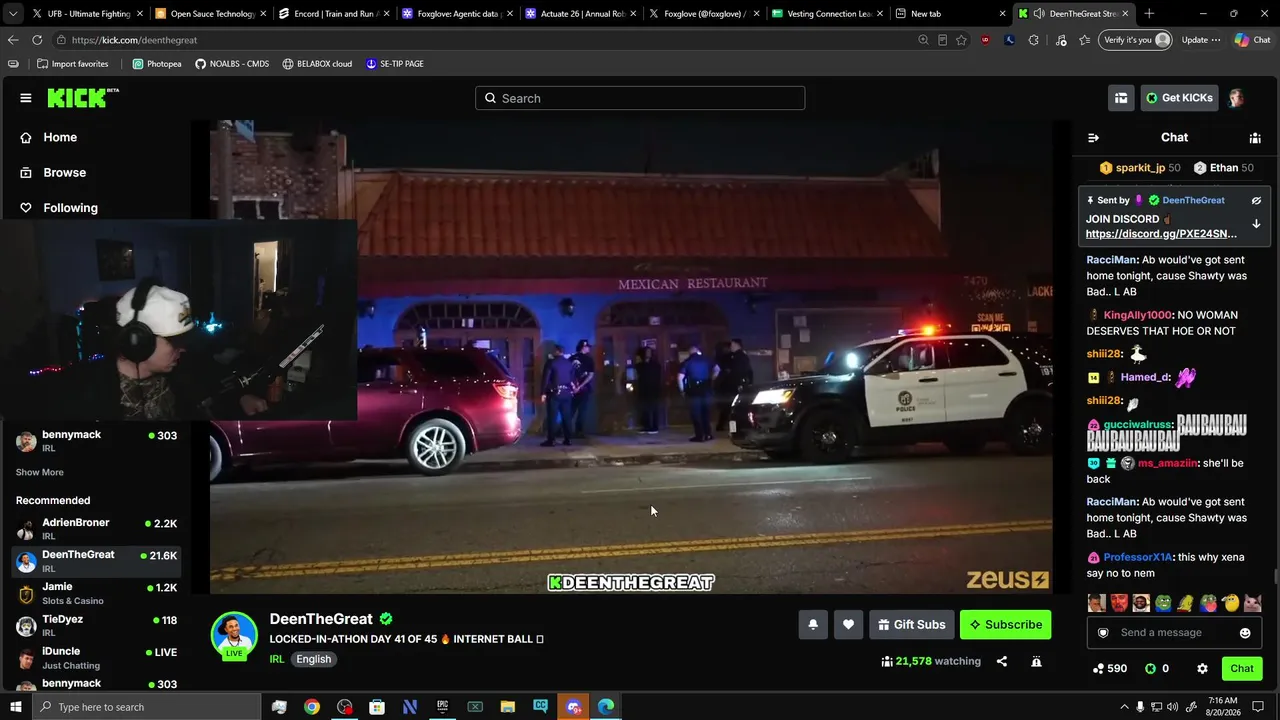
Task: Switch to the Encord Train and Run tab
Action: point(334,14)
